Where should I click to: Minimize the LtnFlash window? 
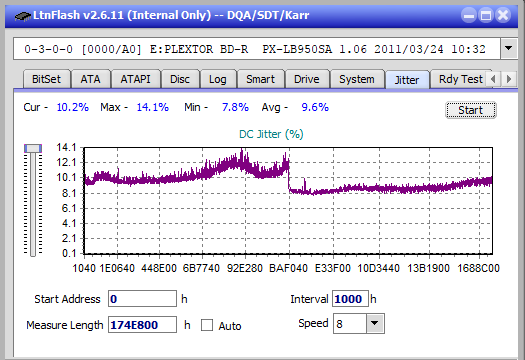(469, 15)
